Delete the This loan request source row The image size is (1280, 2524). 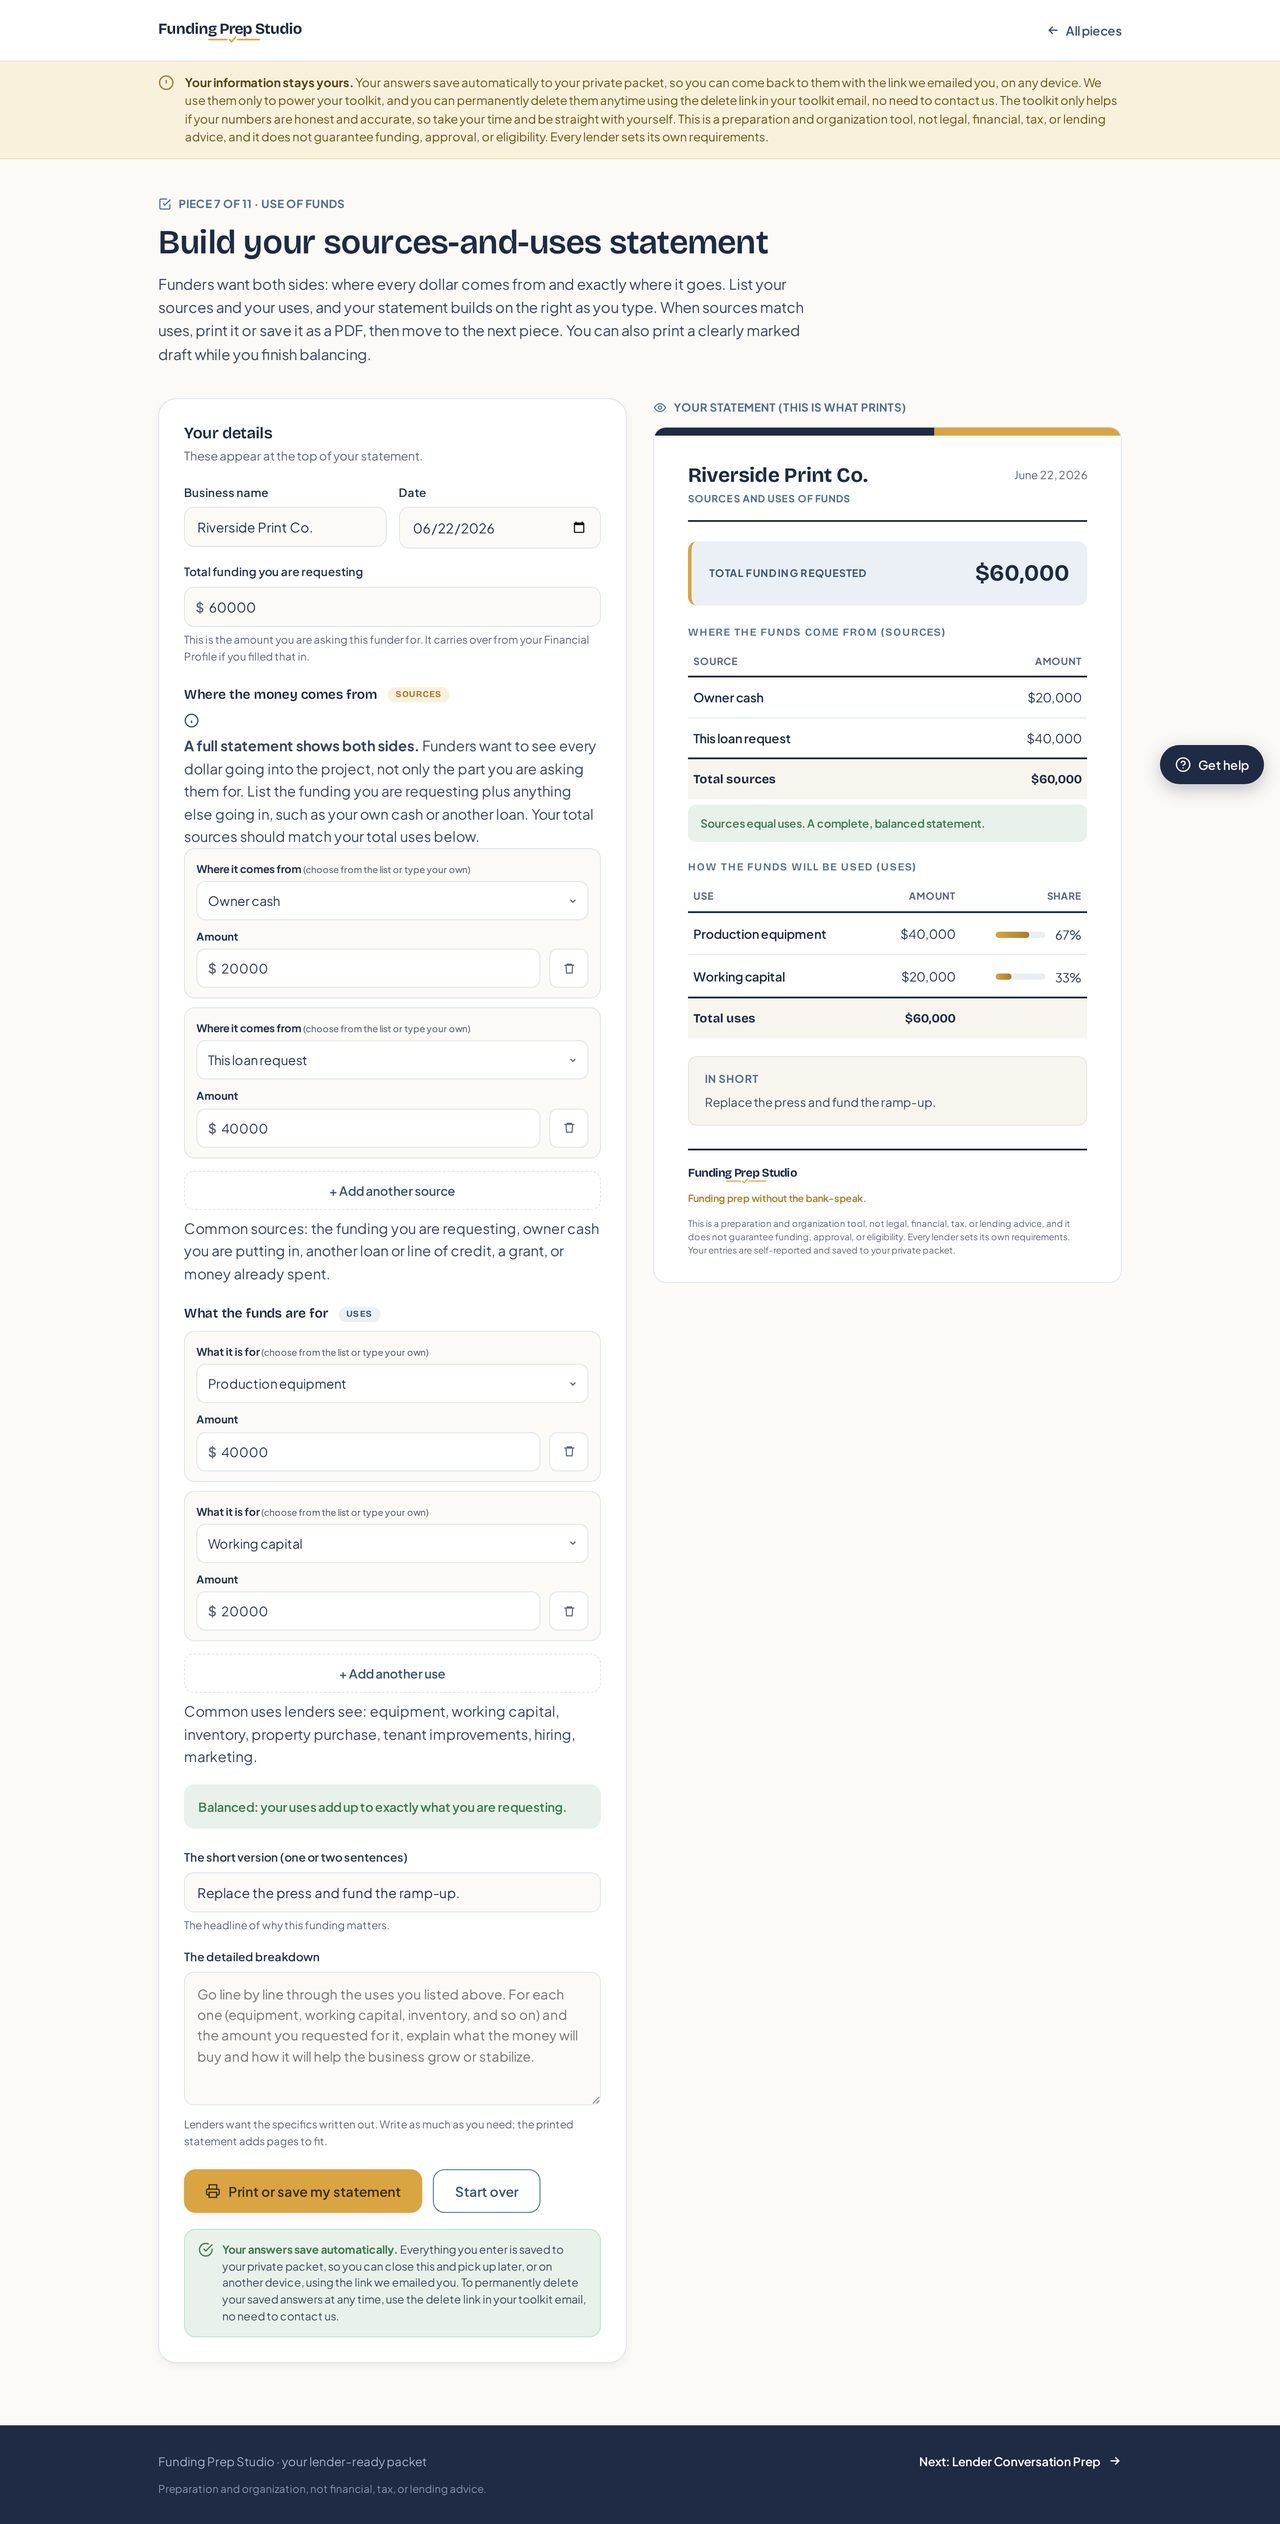tap(569, 1128)
